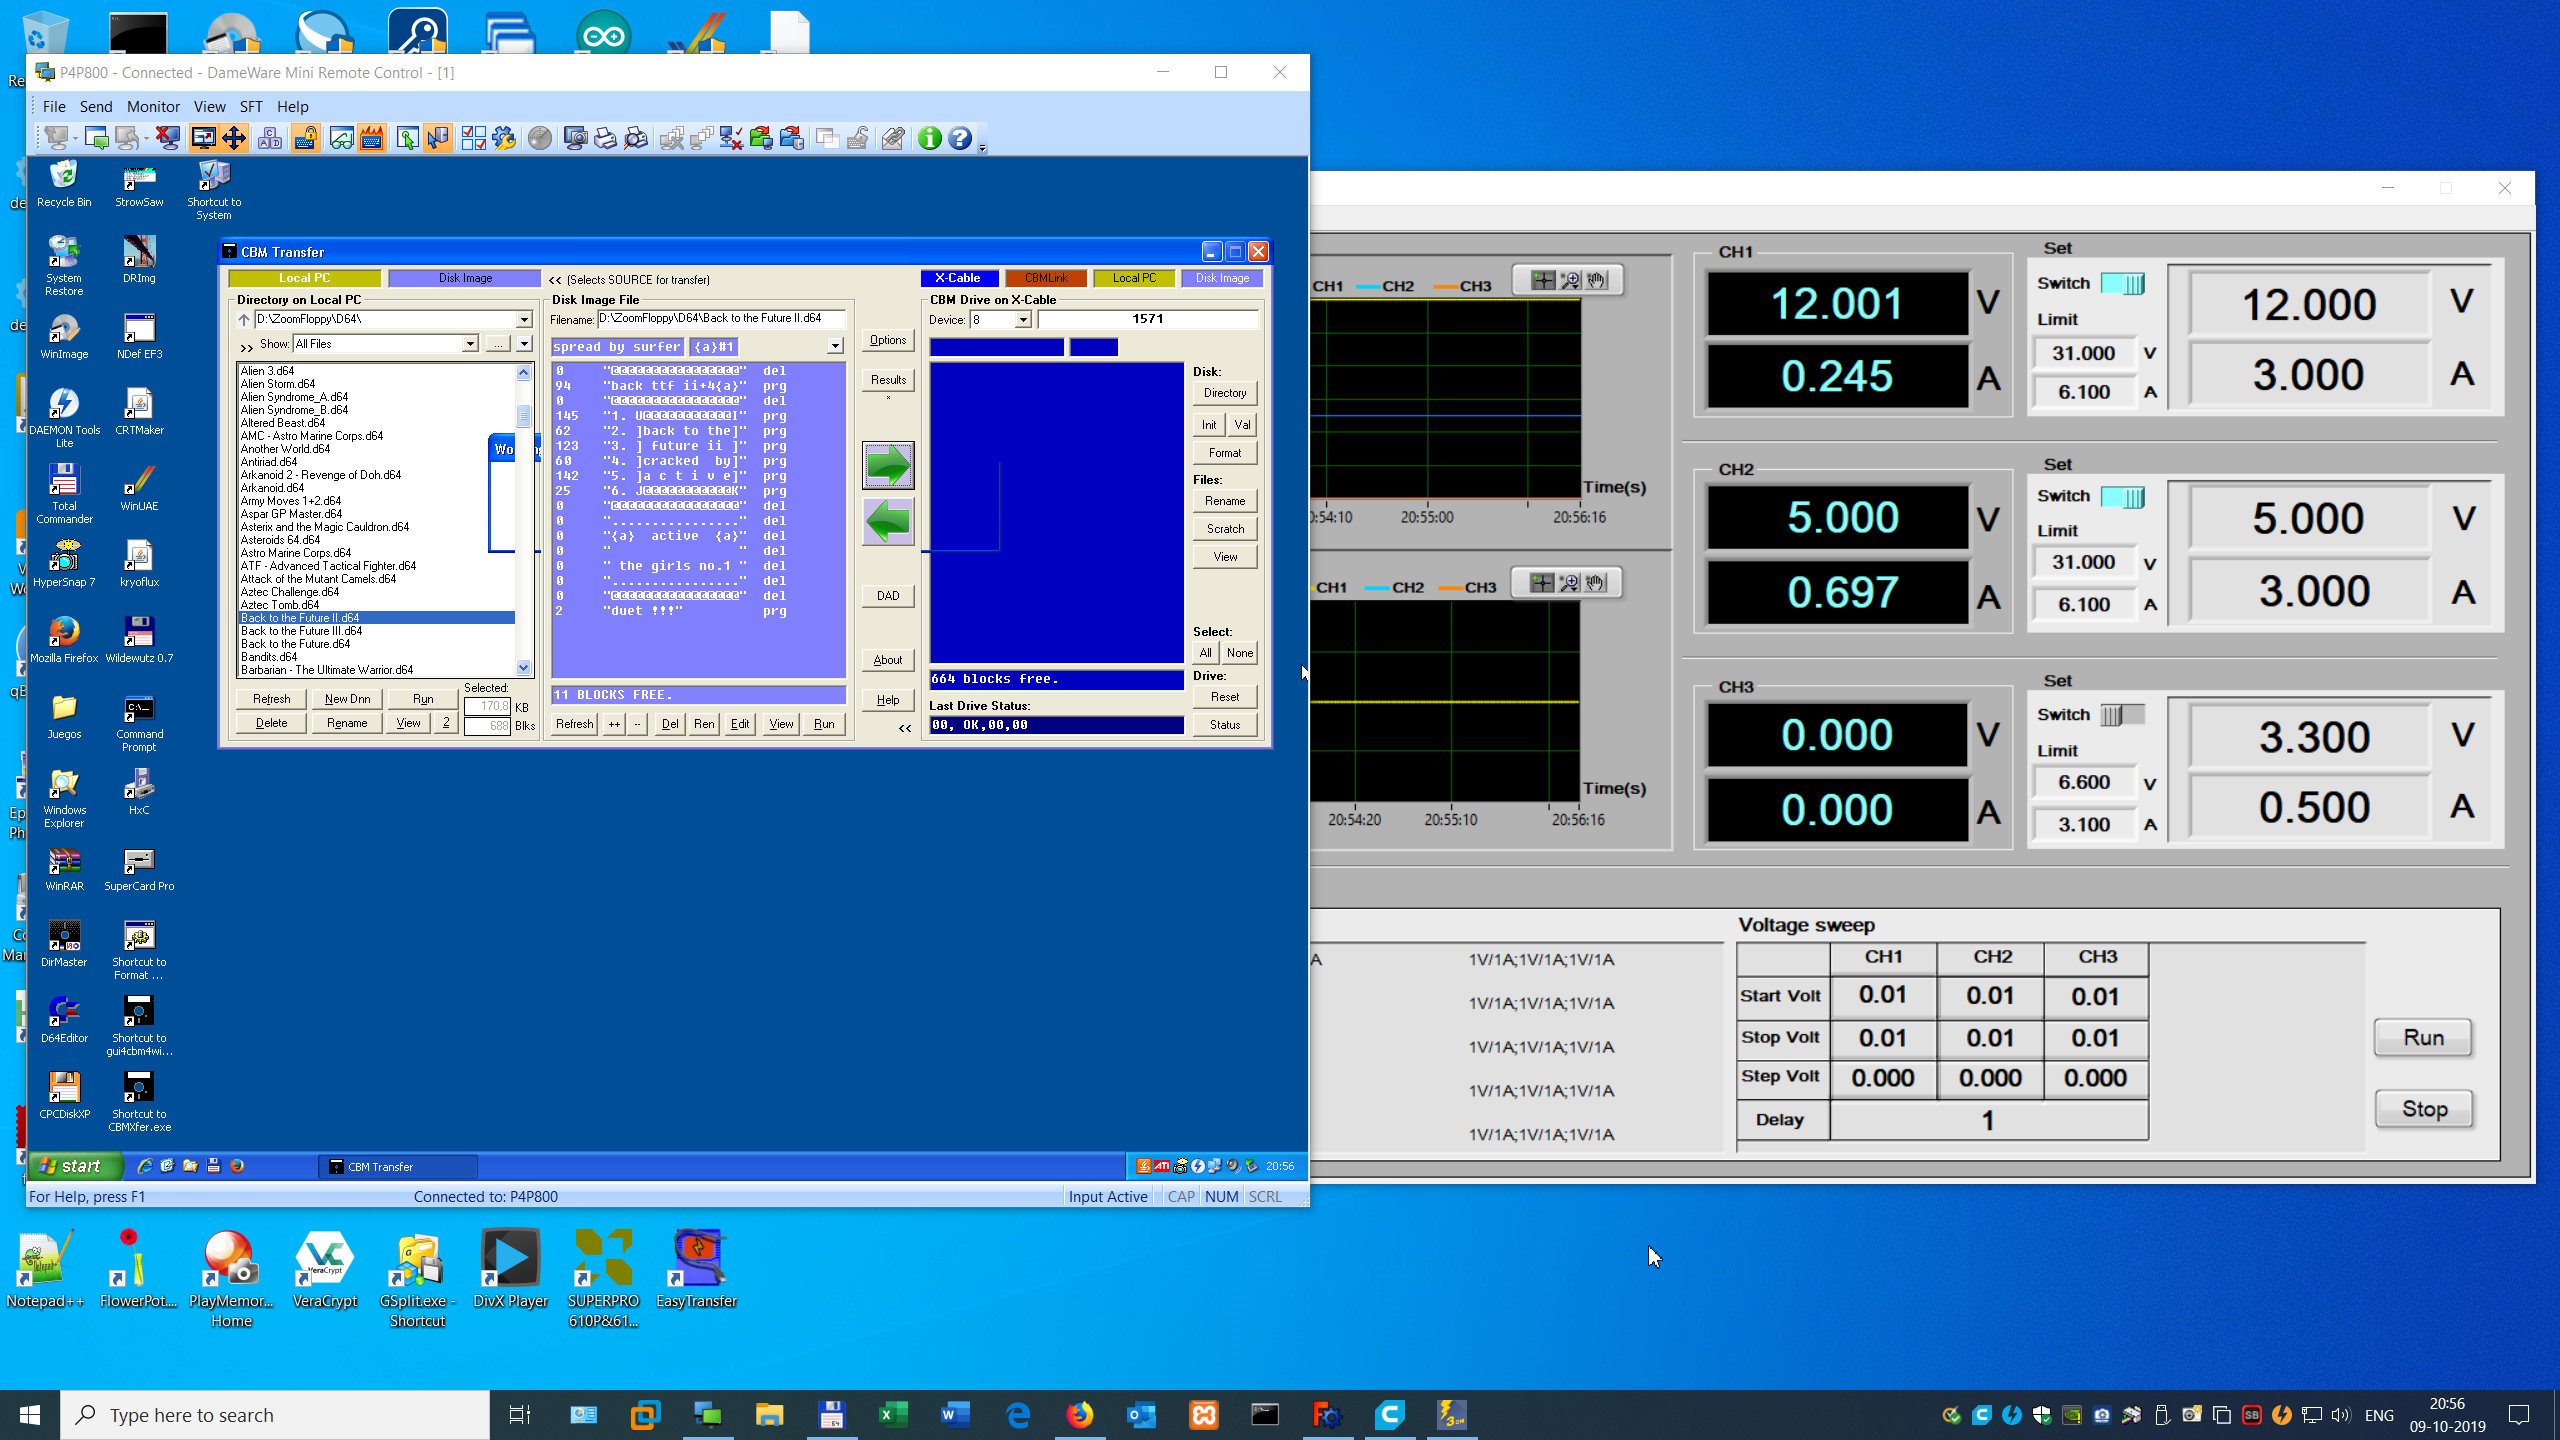Click the Format disk button
The image size is (2560, 1440).
pos(1225,453)
